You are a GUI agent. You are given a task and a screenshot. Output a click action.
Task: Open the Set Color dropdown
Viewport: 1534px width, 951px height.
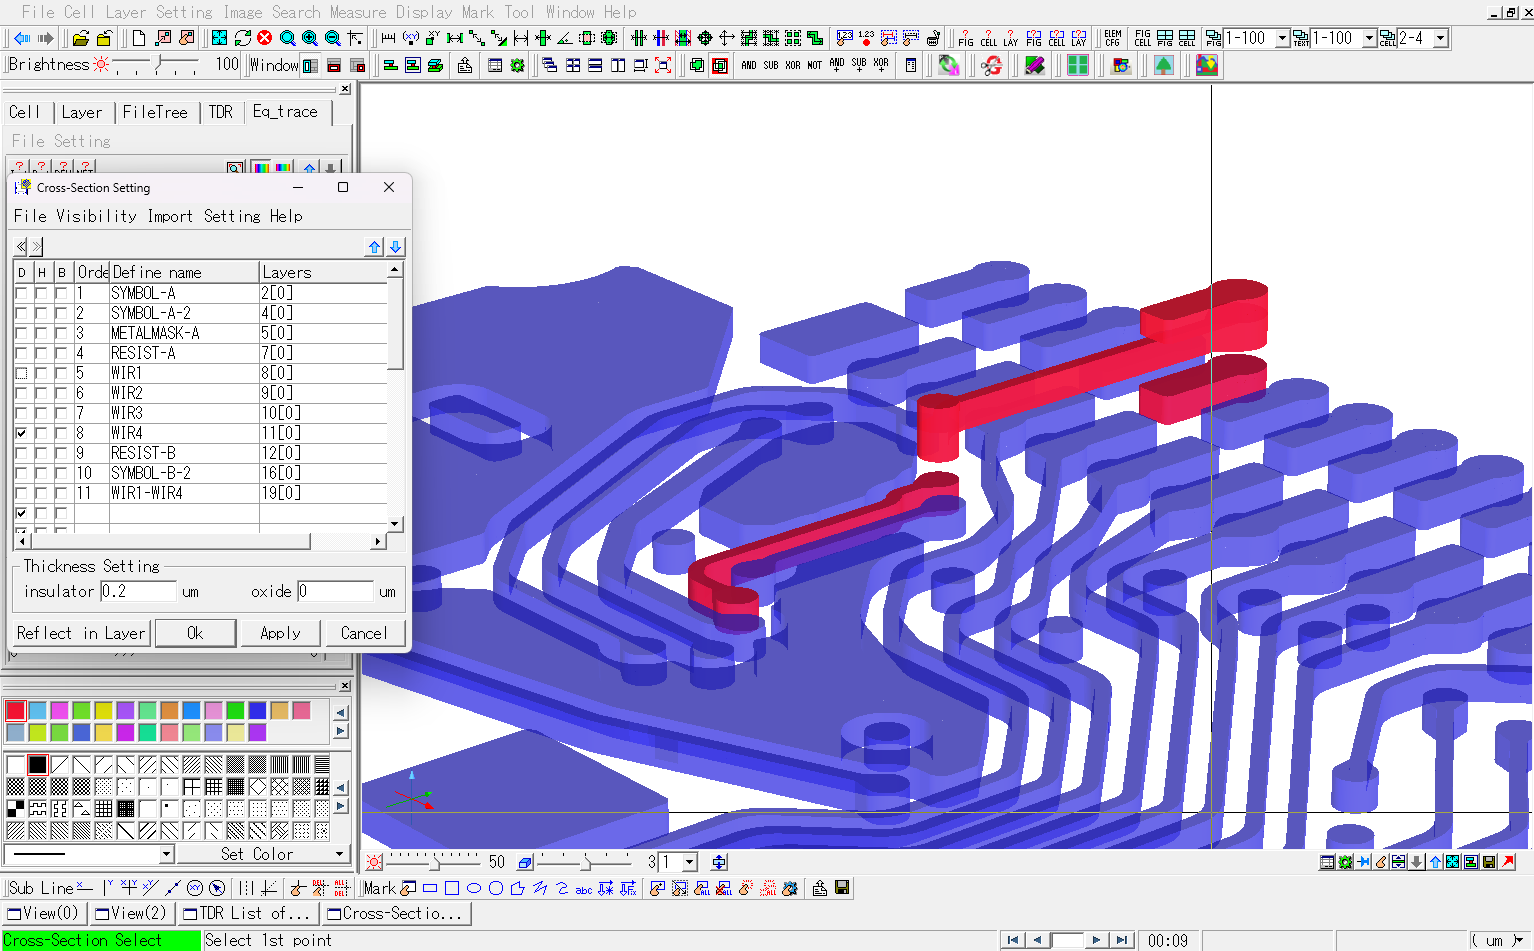point(340,854)
